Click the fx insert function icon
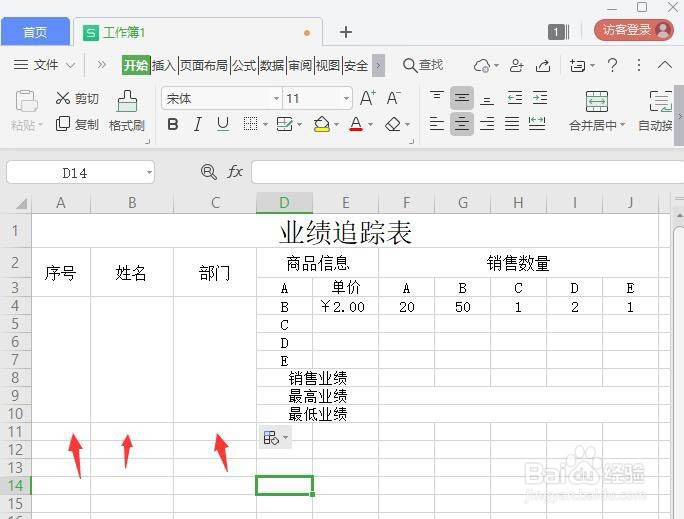 coord(235,171)
